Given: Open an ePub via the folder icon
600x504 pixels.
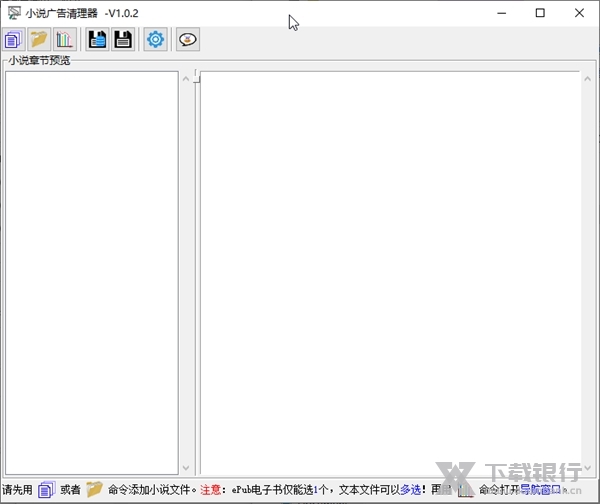Looking at the screenshot, I should (x=39, y=40).
